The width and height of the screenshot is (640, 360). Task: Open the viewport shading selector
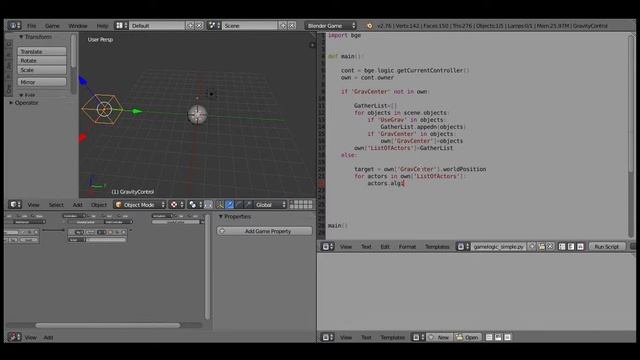(x=177, y=204)
